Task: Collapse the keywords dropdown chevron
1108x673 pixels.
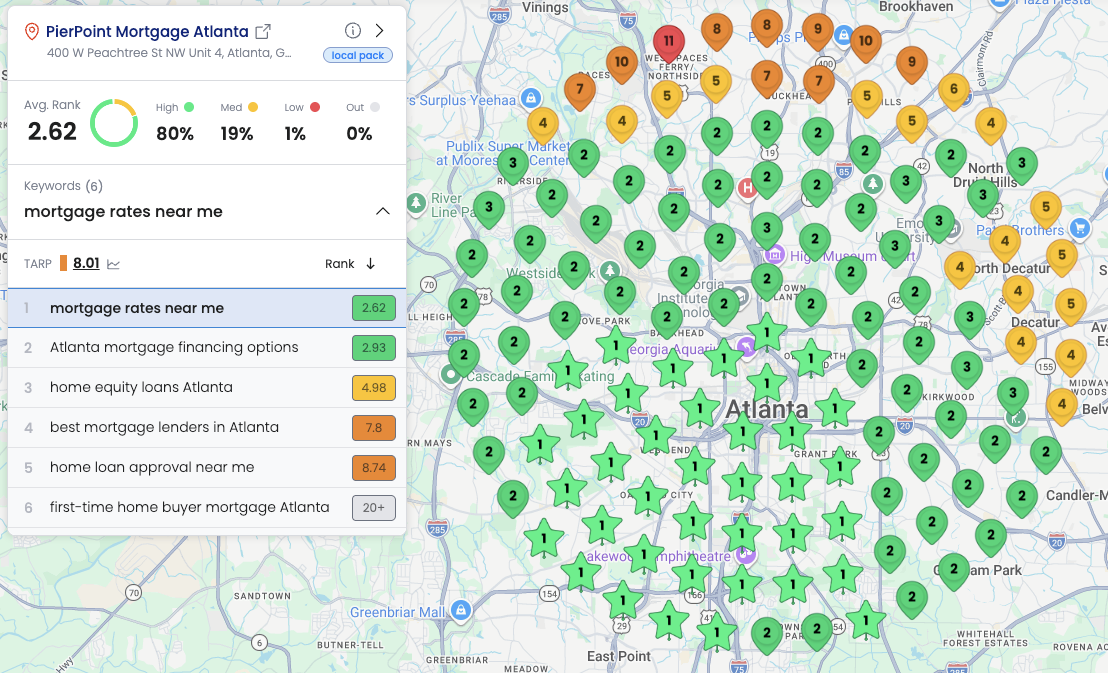Action: pyautogui.click(x=382, y=211)
